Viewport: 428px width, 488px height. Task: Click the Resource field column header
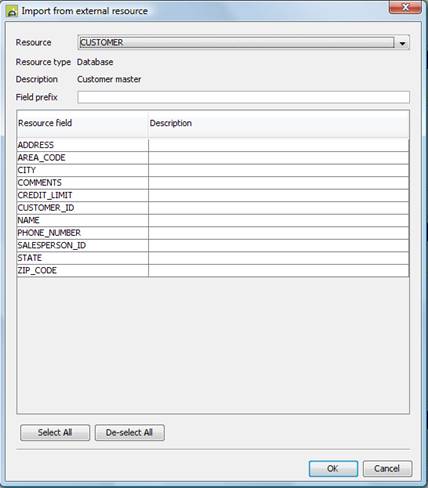pos(82,124)
